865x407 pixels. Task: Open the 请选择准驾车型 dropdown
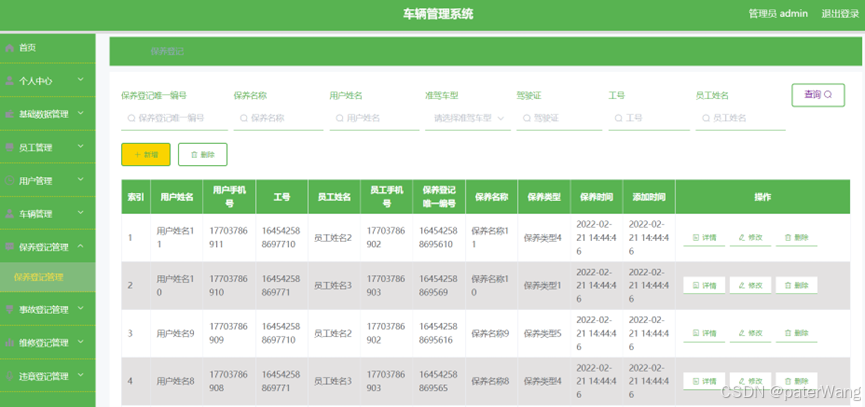pos(468,118)
